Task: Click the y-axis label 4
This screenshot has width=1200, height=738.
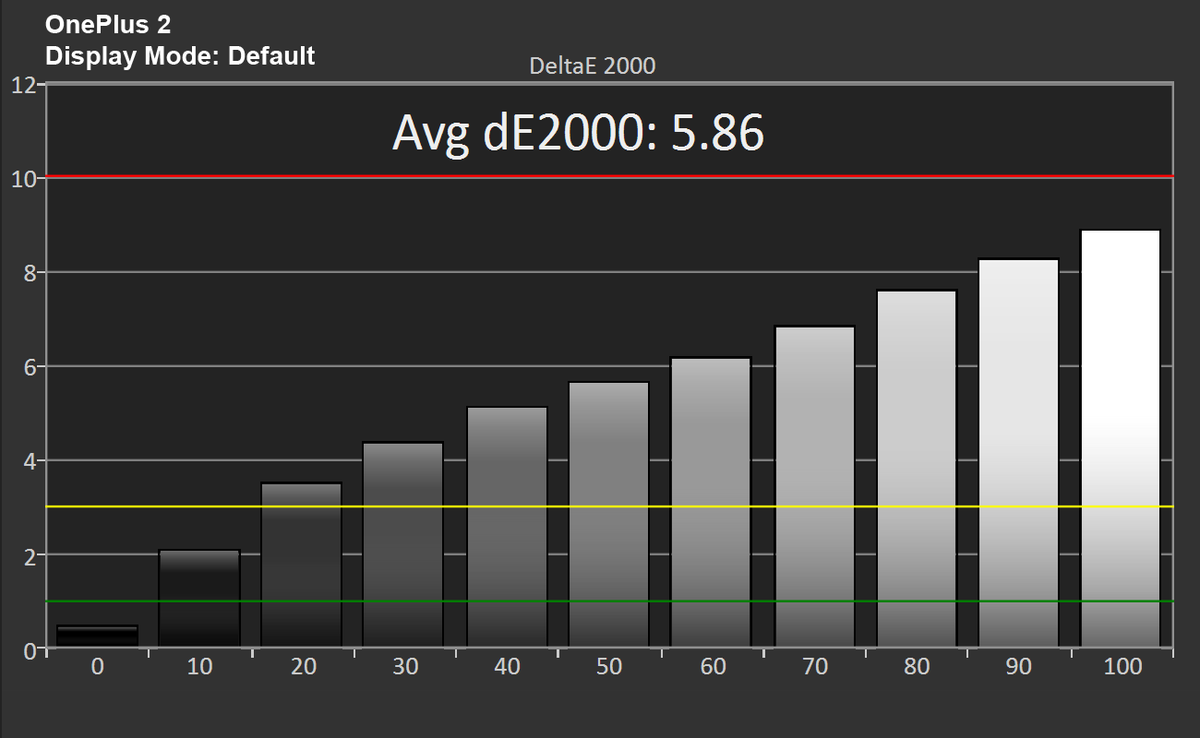Action: (29, 461)
